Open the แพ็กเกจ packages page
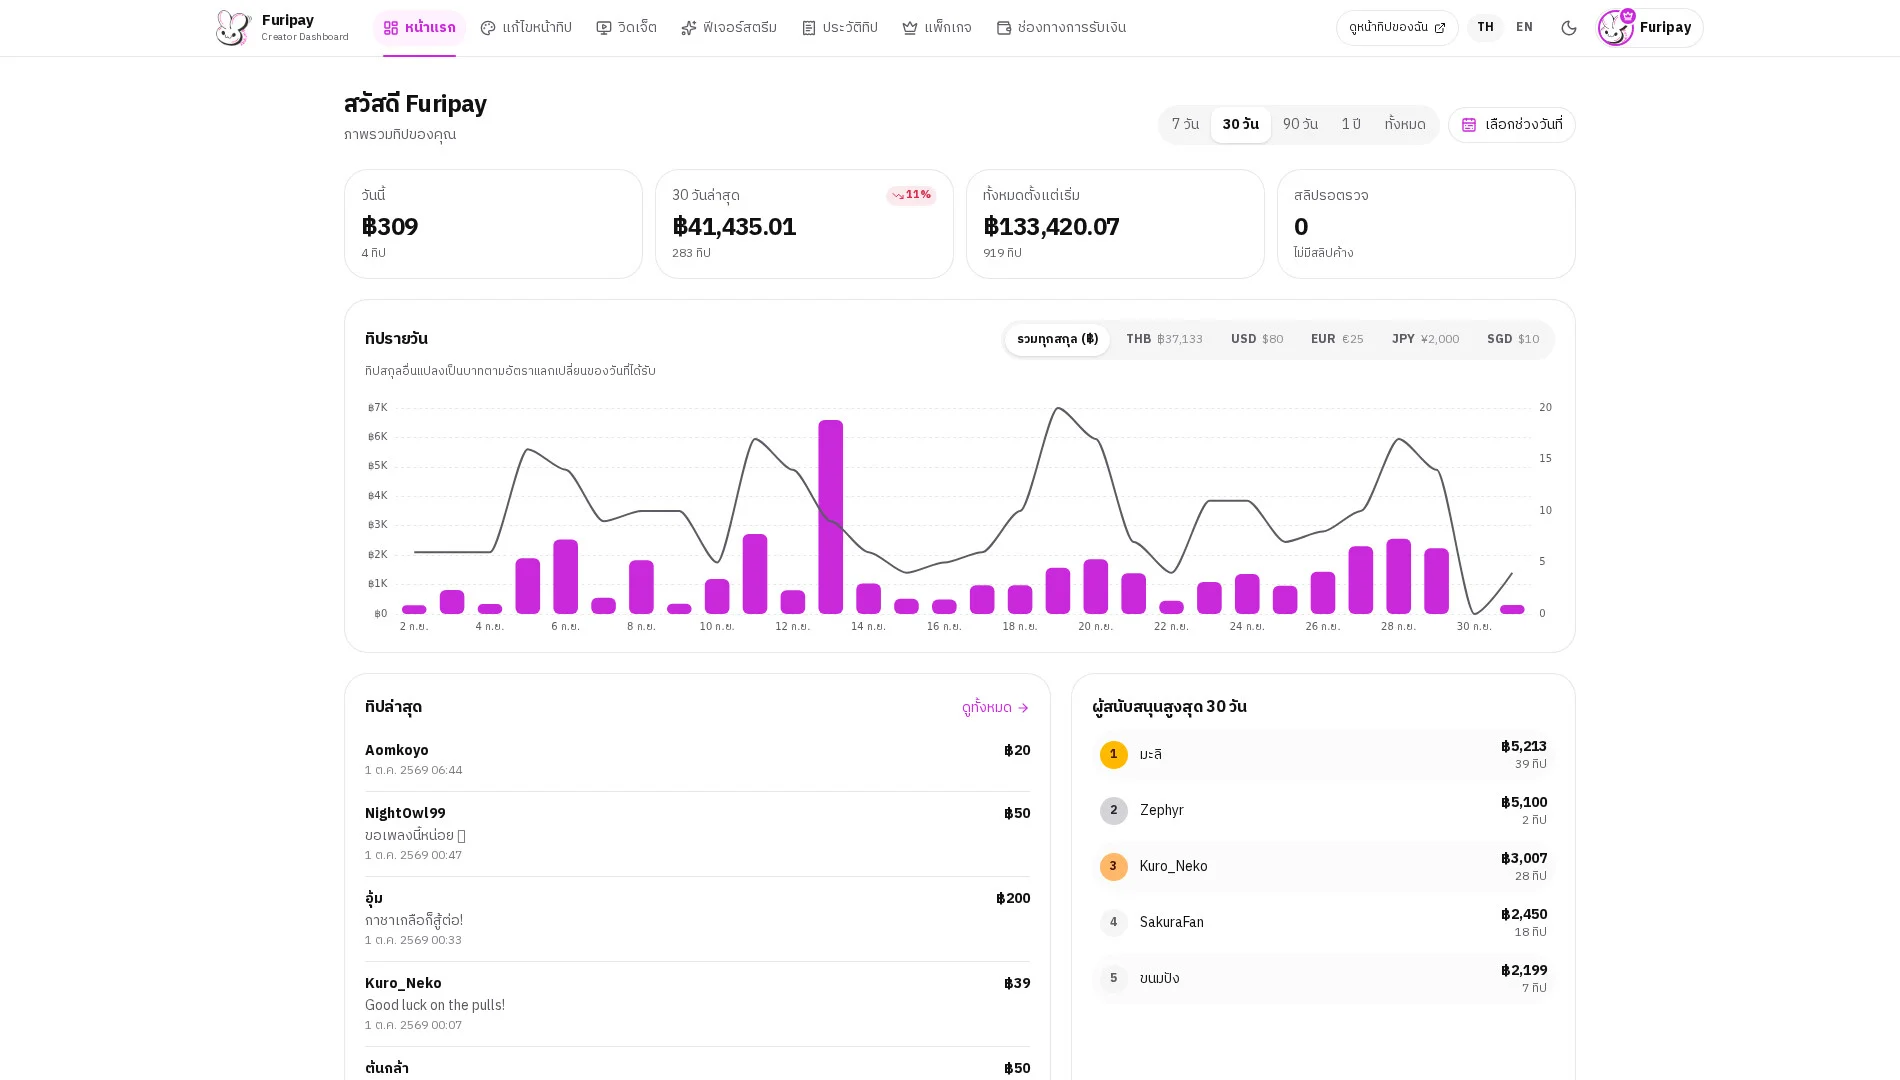The height and width of the screenshot is (1080, 1900). tap(937, 28)
